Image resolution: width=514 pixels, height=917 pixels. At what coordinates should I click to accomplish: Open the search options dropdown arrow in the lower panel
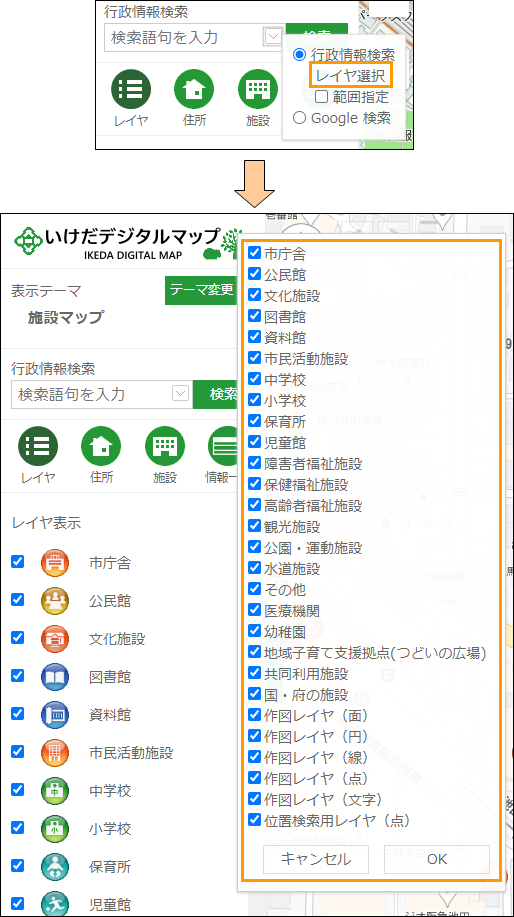coord(181,393)
